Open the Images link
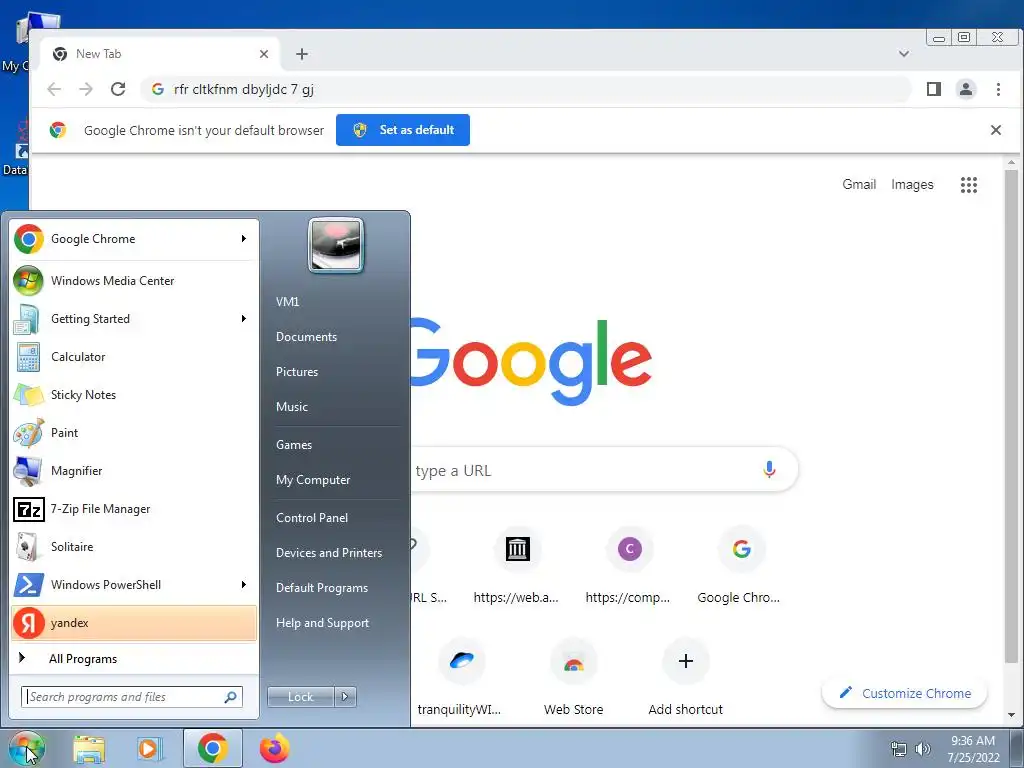The height and width of the screenshot is (768, 1024). pyautogui.click(x=912, y=185)
